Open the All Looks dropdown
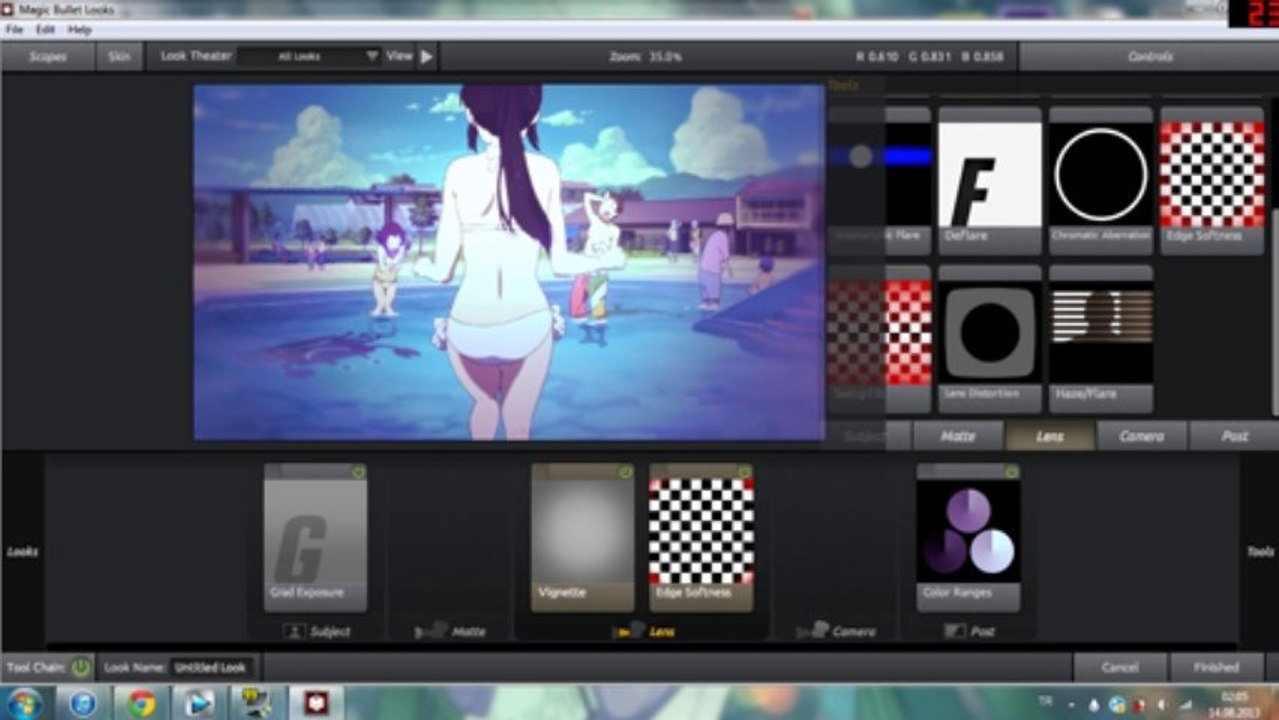 click(308, 57)
